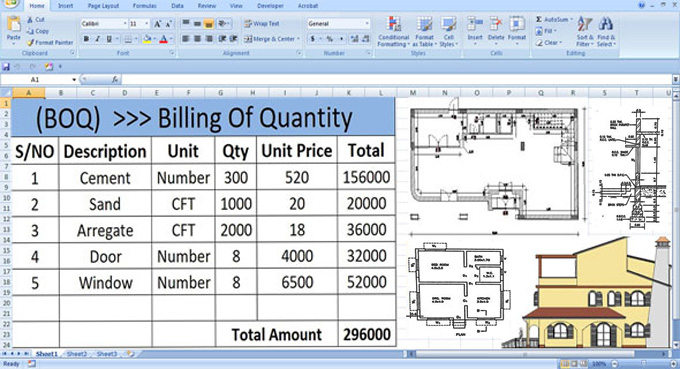680x369 pixels.
Task: Switch to the Formulas tab
Action: [144, 6]
